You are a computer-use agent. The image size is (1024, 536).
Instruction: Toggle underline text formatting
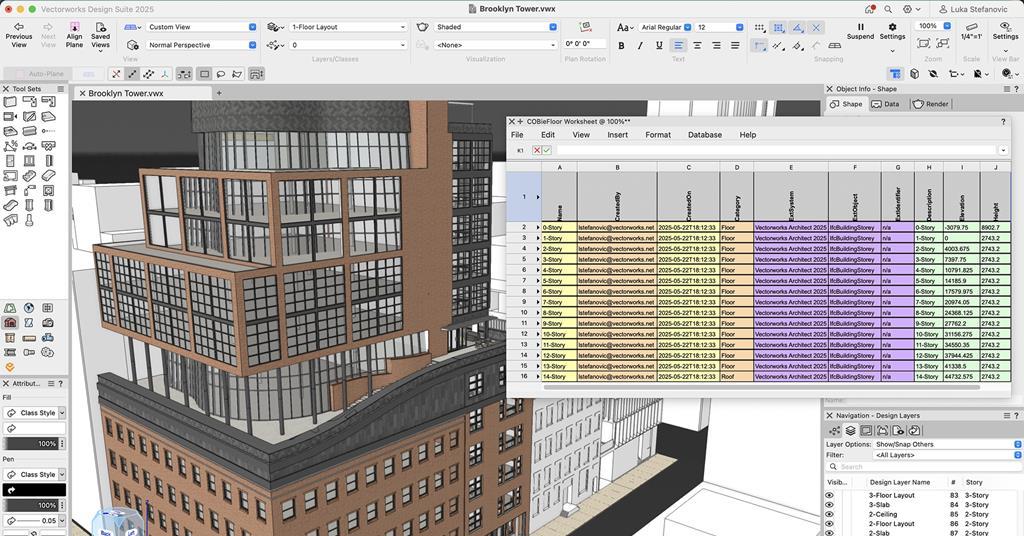pyautogui.click(x=659, y=45)
